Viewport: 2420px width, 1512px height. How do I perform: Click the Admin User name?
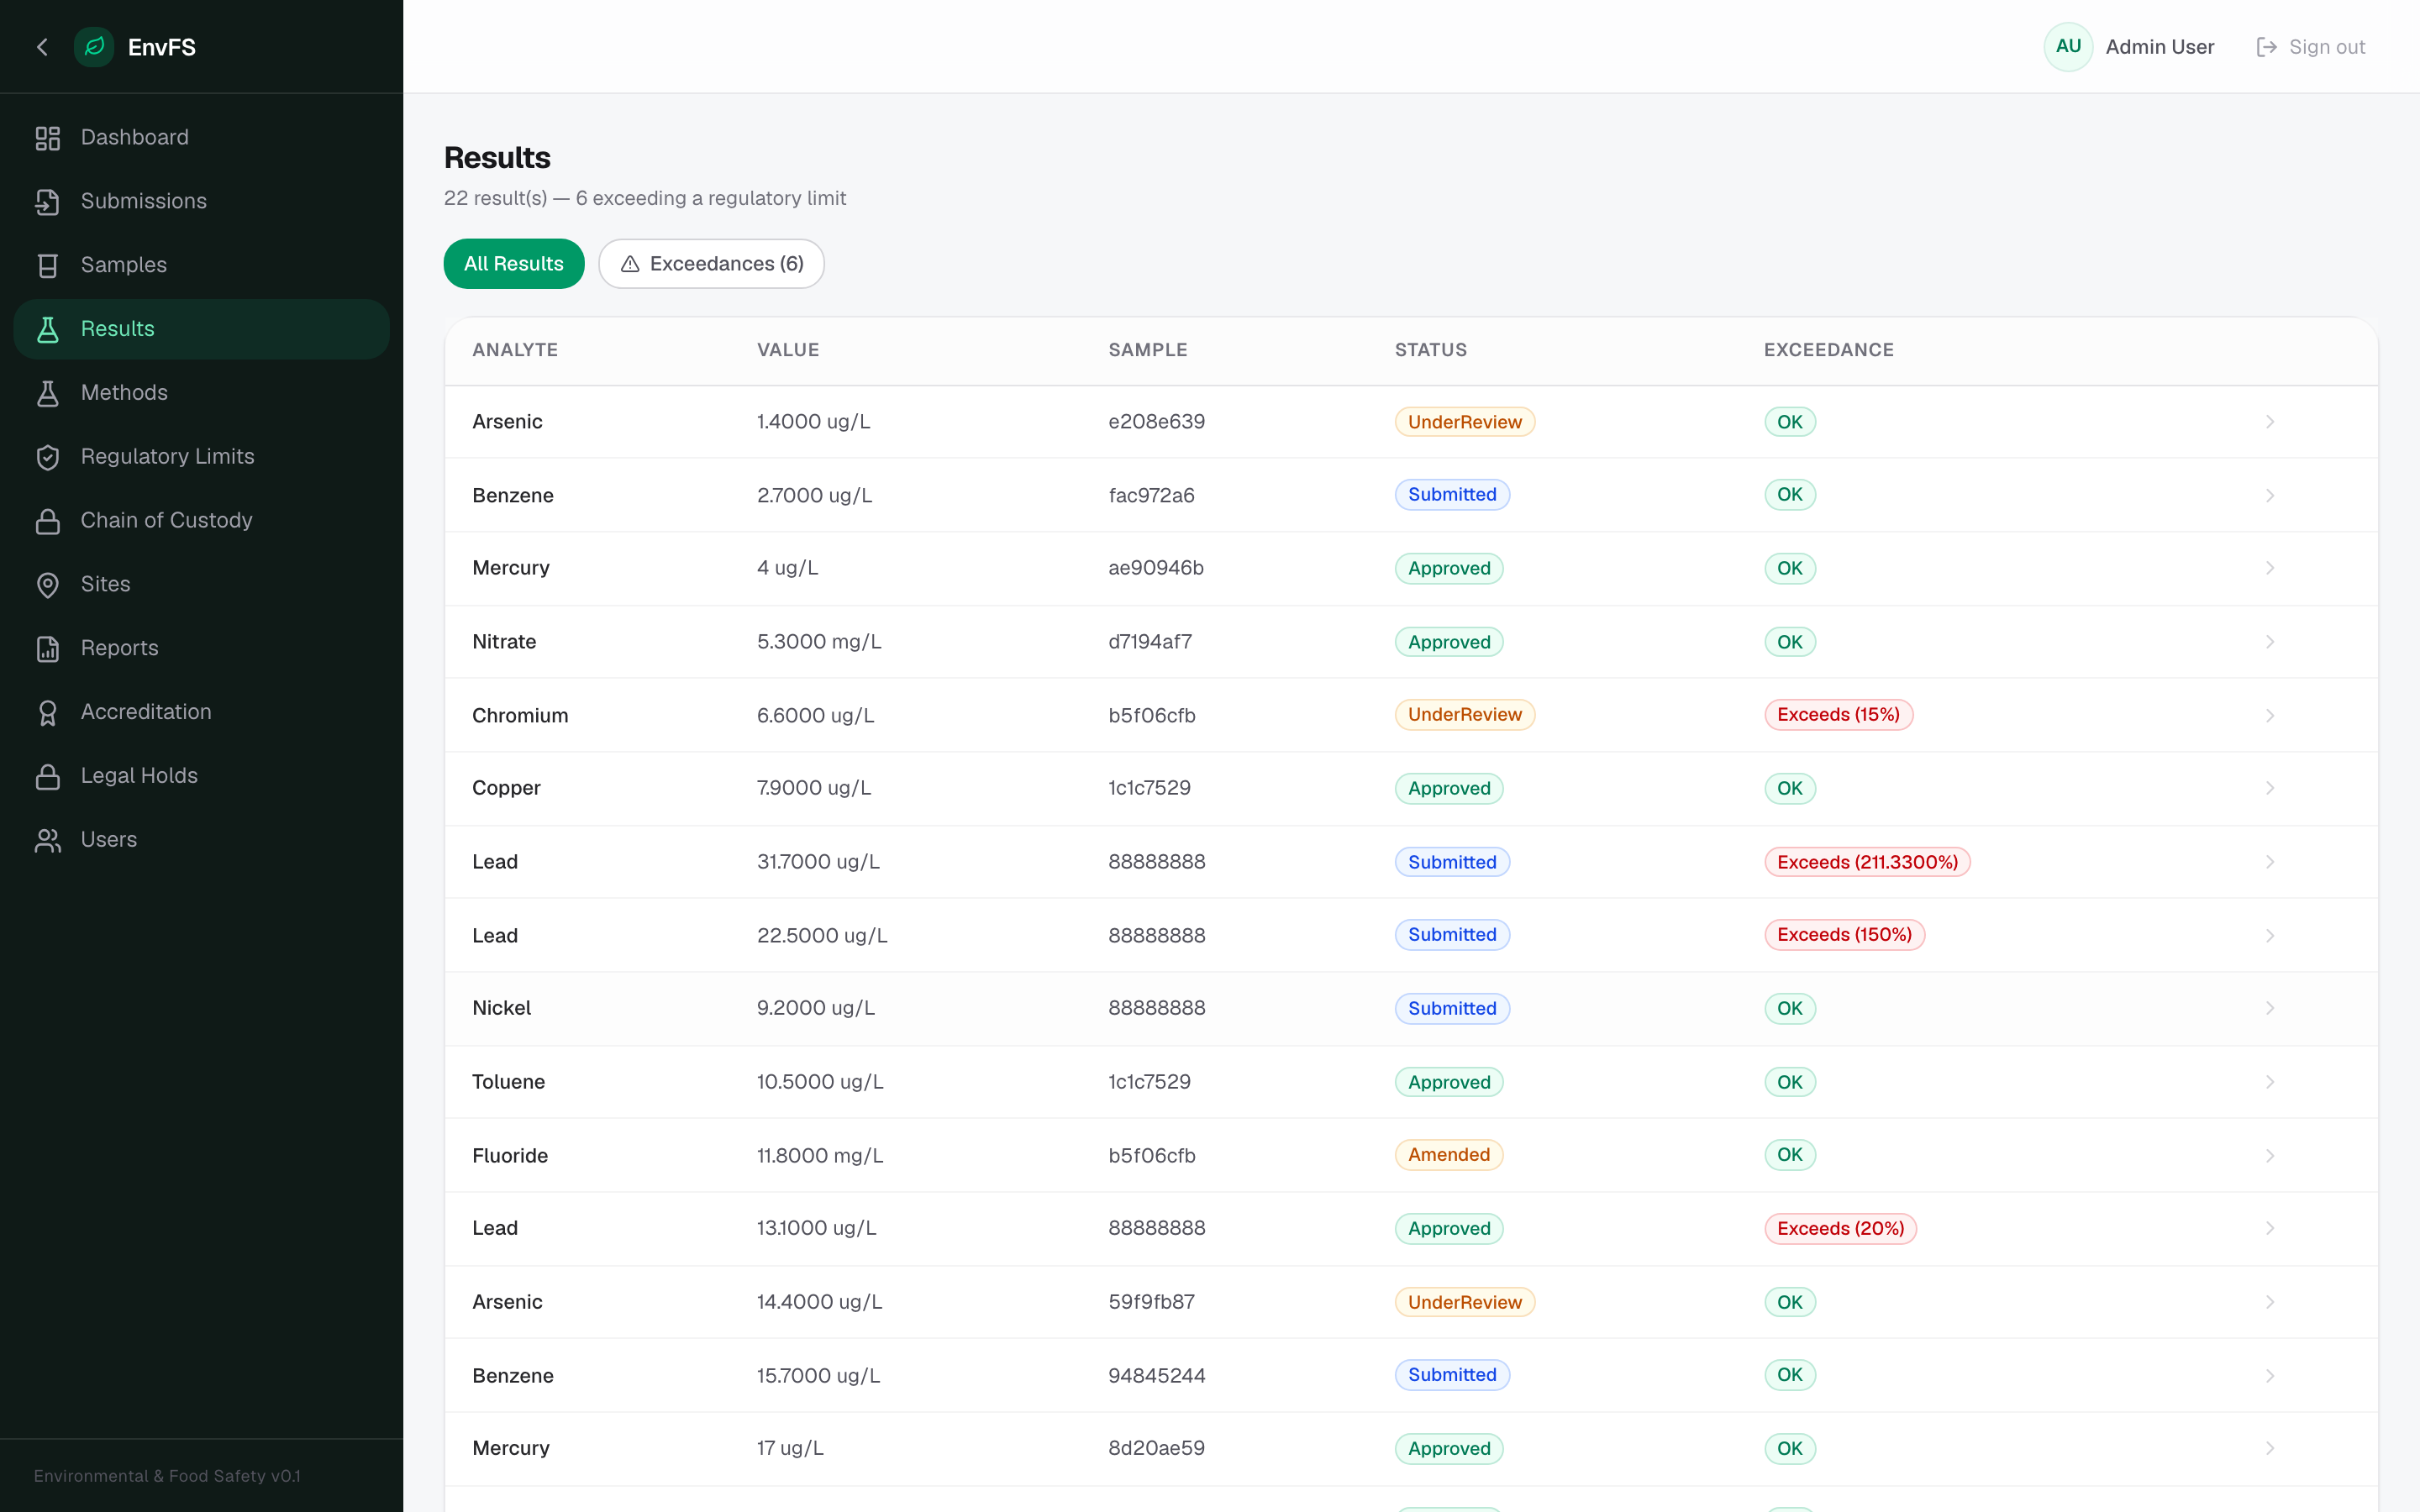[x=2160, y=47]
